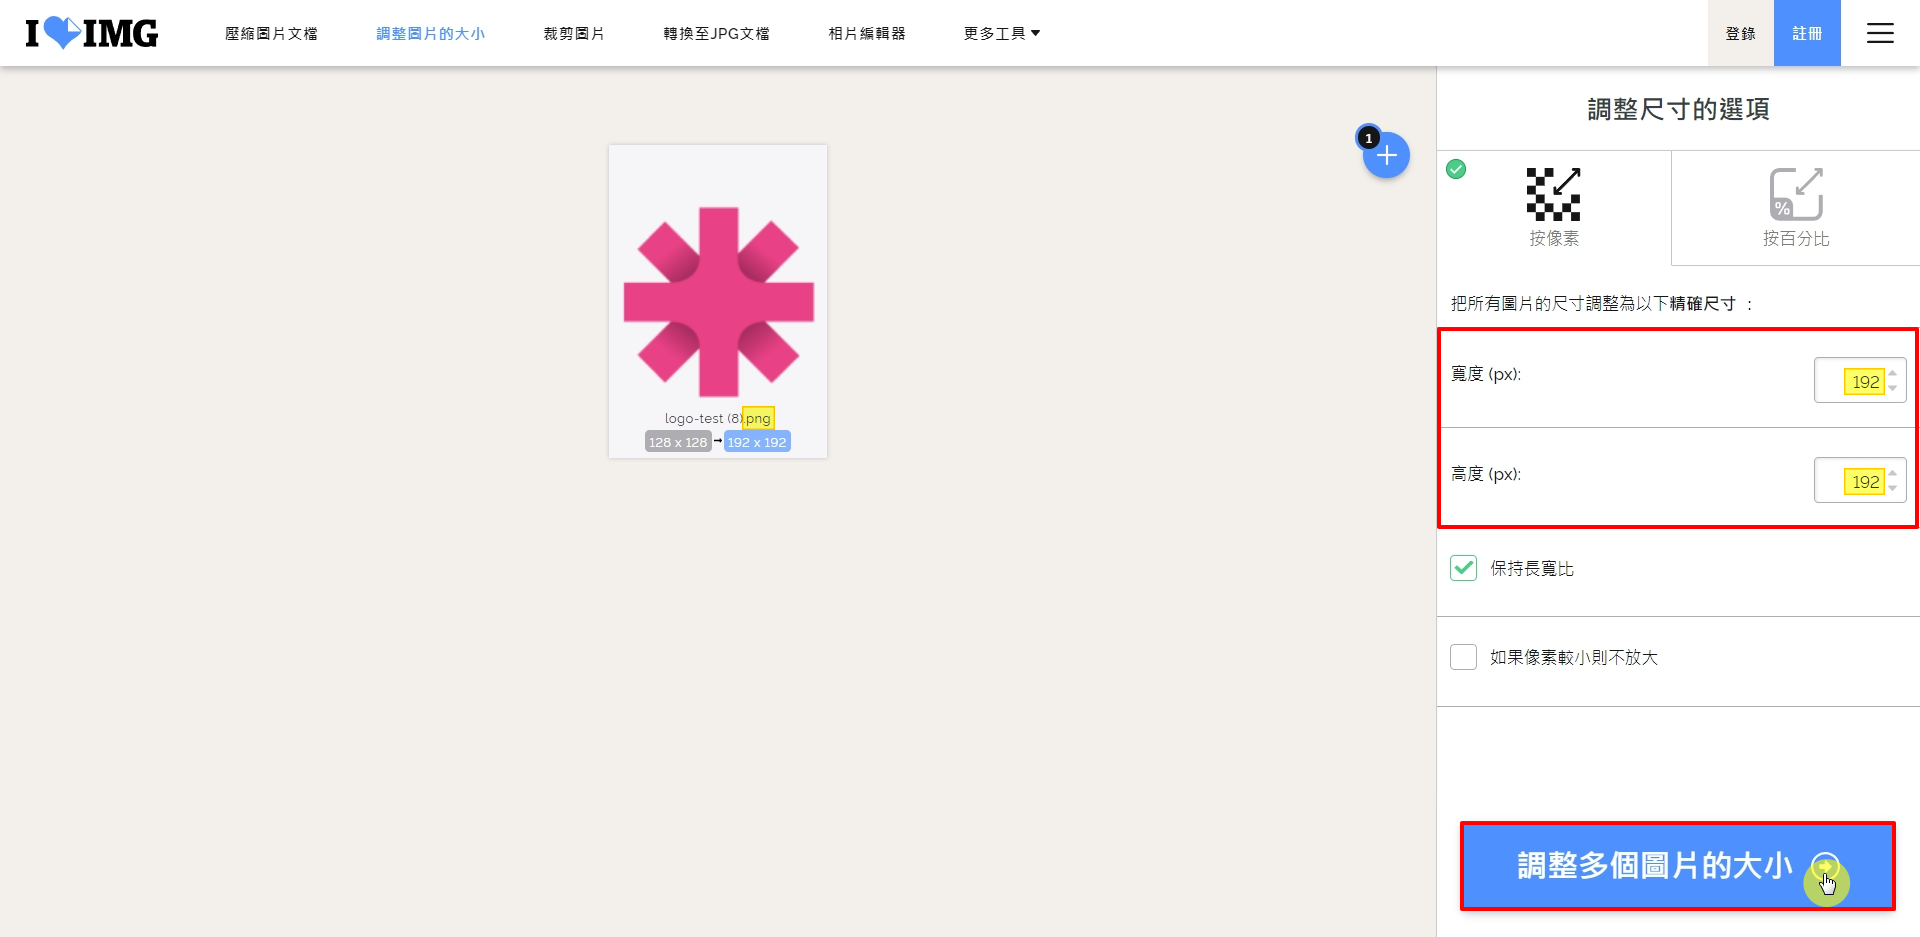Select the resize by percentage icon
The image size is (1920, 937).
click(x=1796, y=194)
